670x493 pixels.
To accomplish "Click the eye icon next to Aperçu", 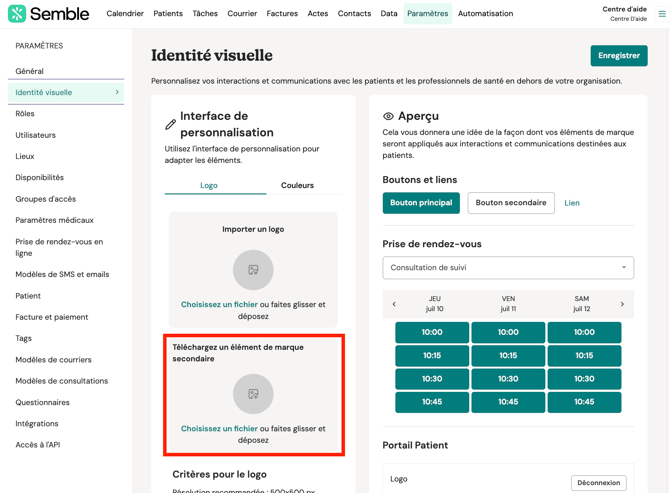I will click(388, 117).
